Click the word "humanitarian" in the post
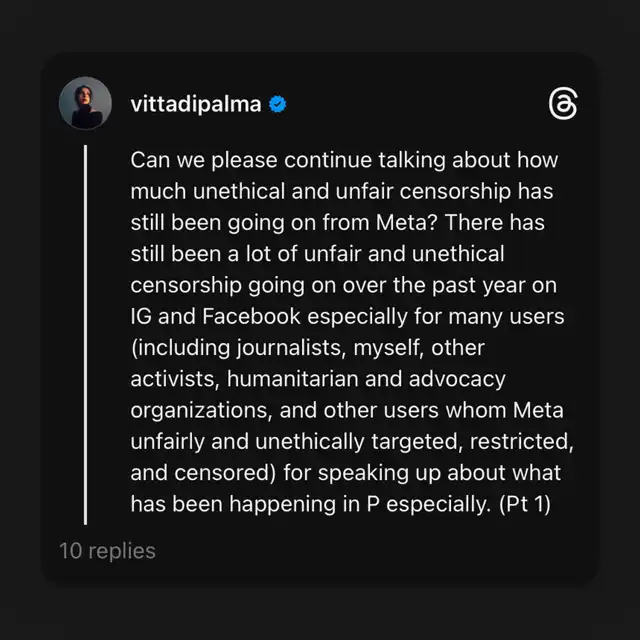 pyautogui.click(x=293, y=379)
